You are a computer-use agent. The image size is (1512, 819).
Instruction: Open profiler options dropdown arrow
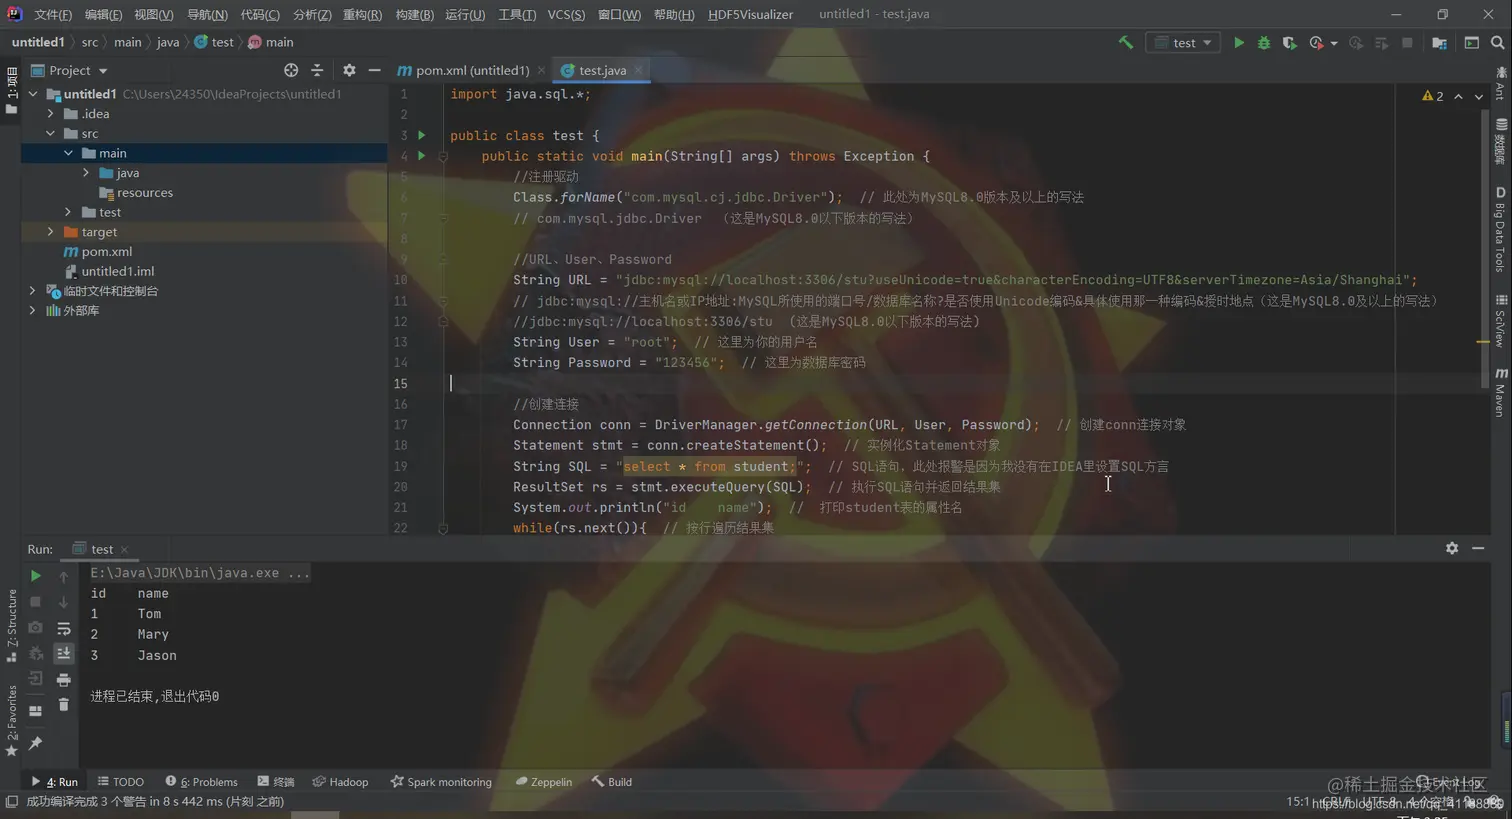coord(1334,44)
